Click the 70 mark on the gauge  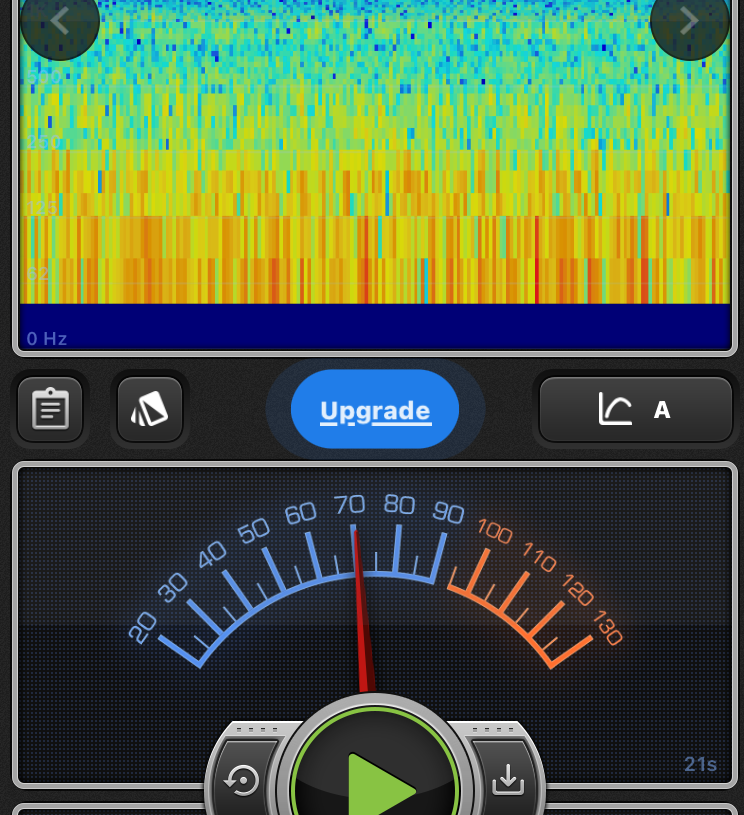350,503
